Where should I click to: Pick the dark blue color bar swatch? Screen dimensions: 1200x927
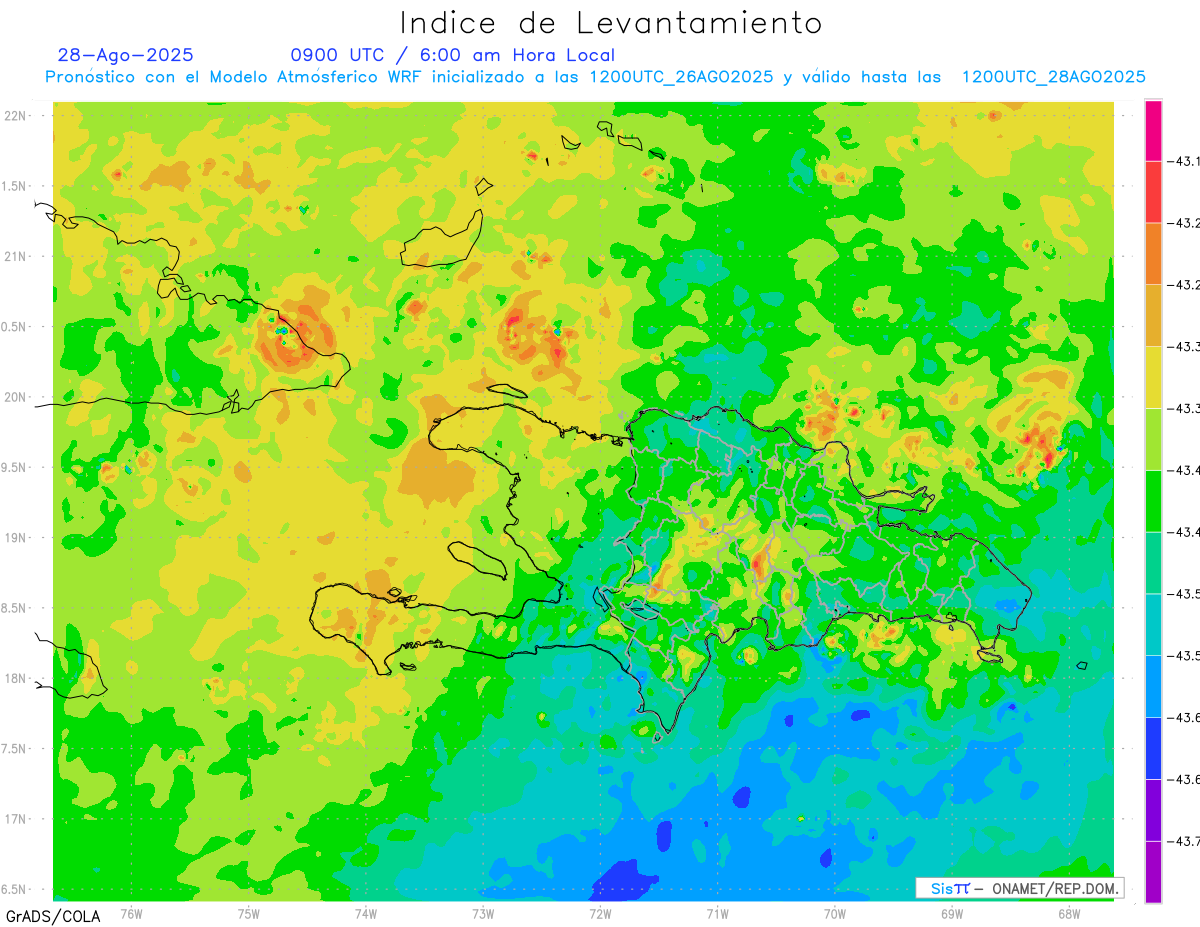pos(1153,748)
